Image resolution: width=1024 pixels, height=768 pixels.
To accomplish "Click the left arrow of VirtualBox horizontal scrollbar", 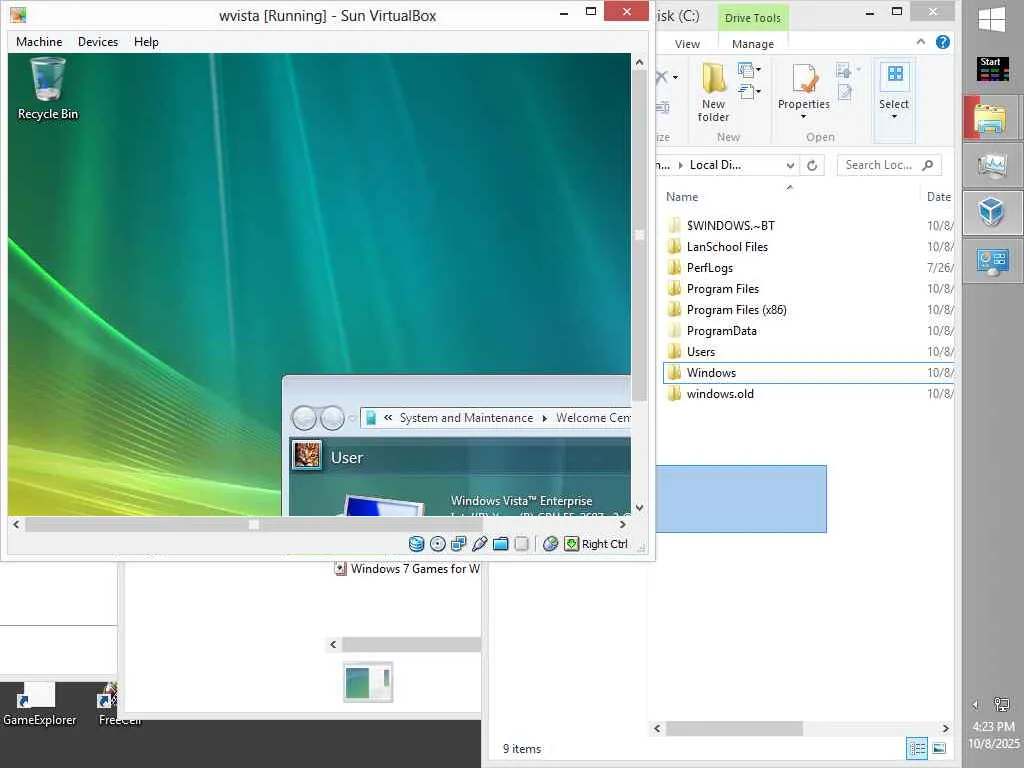I will (16, 524).
